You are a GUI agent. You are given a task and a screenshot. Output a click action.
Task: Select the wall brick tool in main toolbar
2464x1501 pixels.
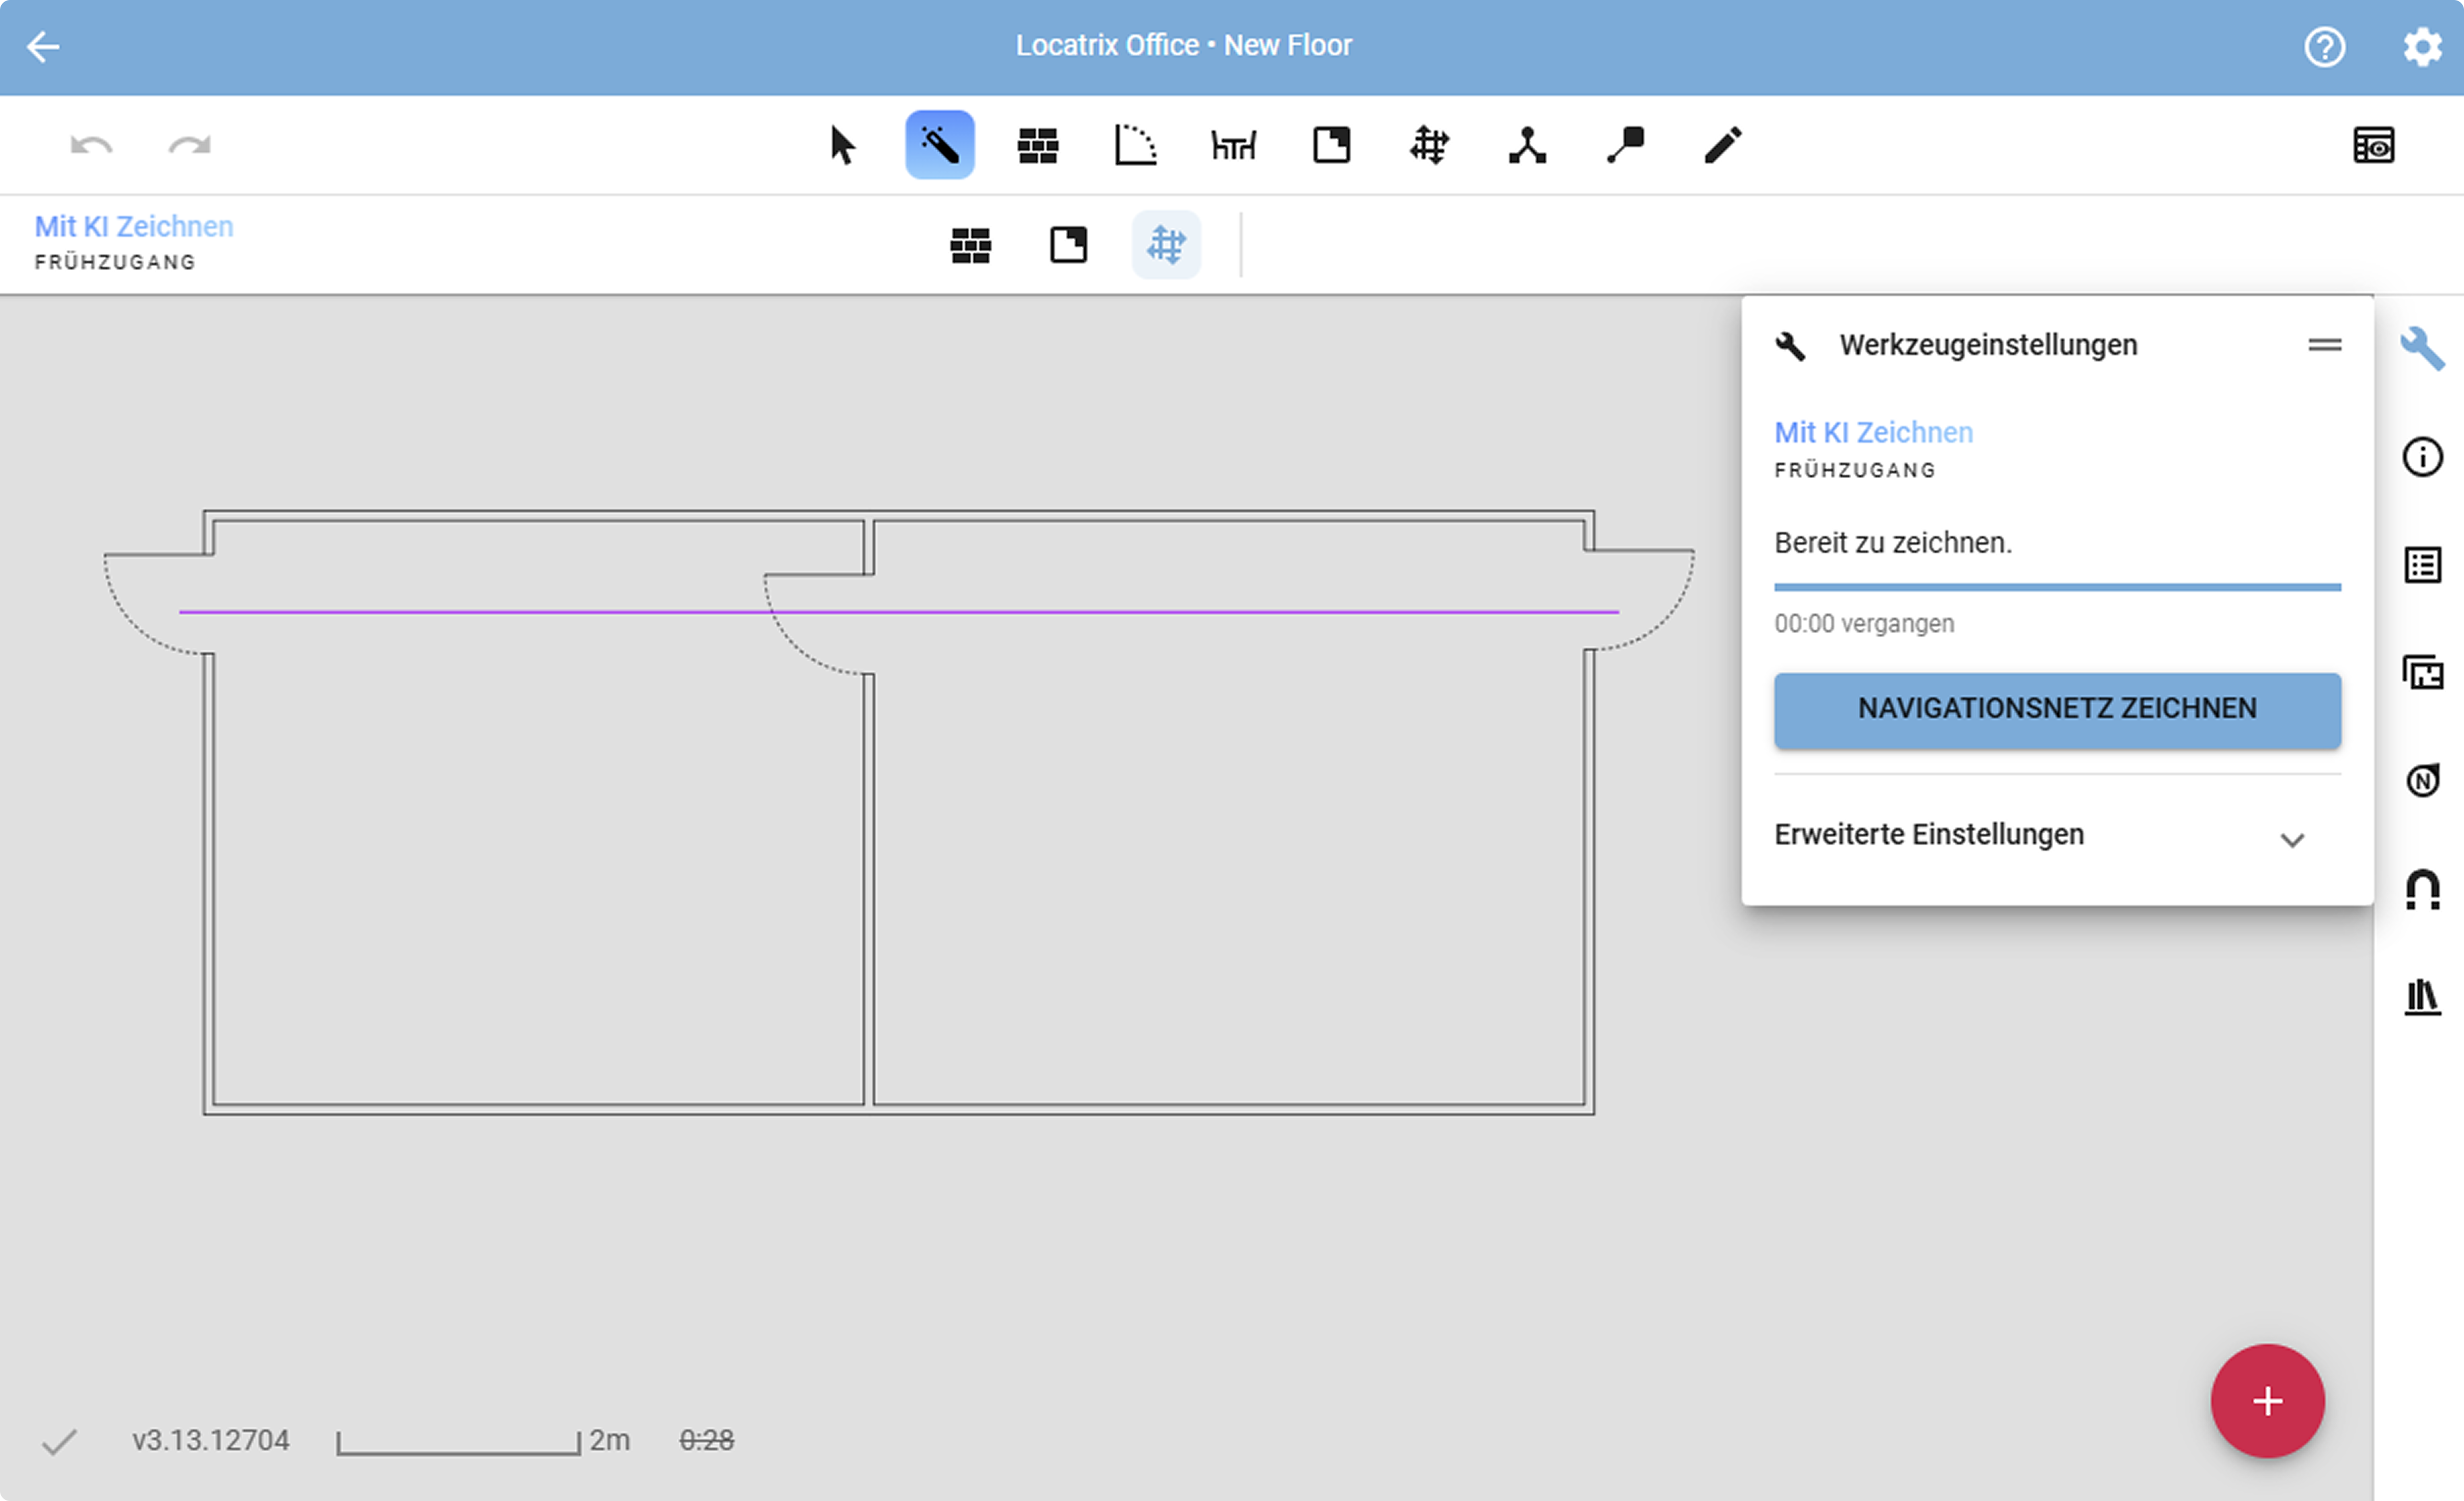[x=1037, y=146]
